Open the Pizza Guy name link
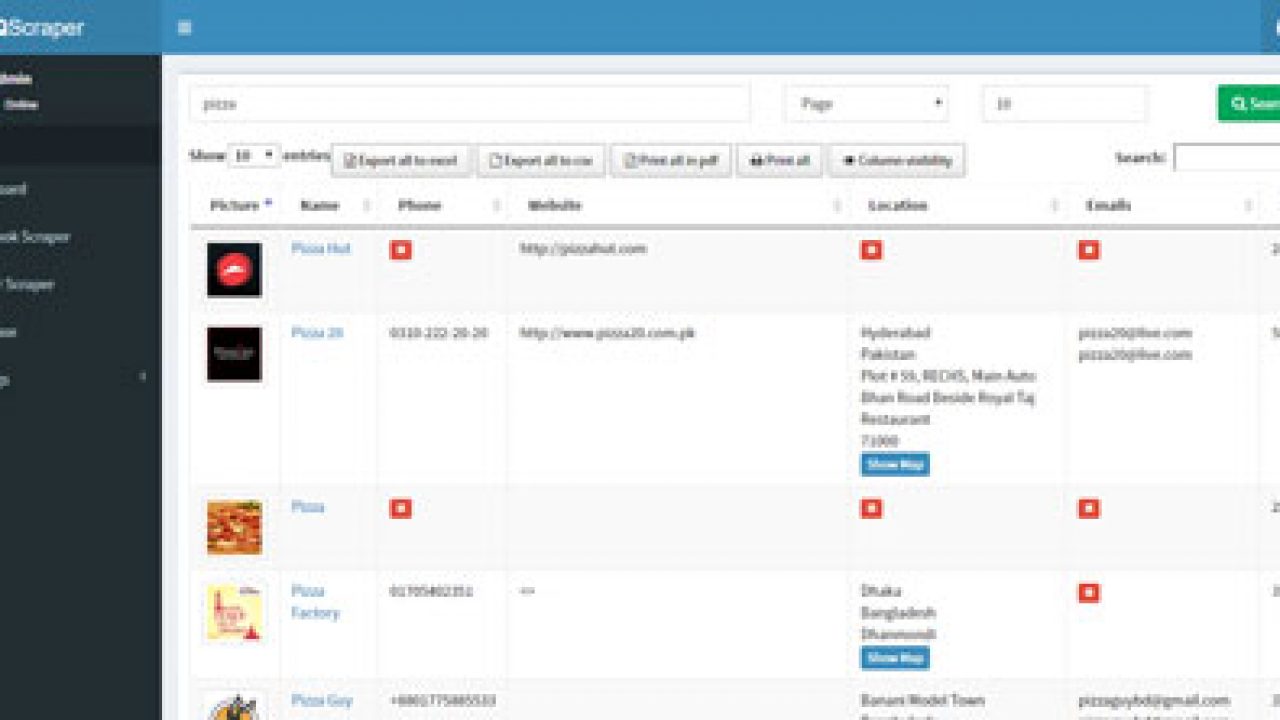This screenshot has height=720, width=1280. 322,700
